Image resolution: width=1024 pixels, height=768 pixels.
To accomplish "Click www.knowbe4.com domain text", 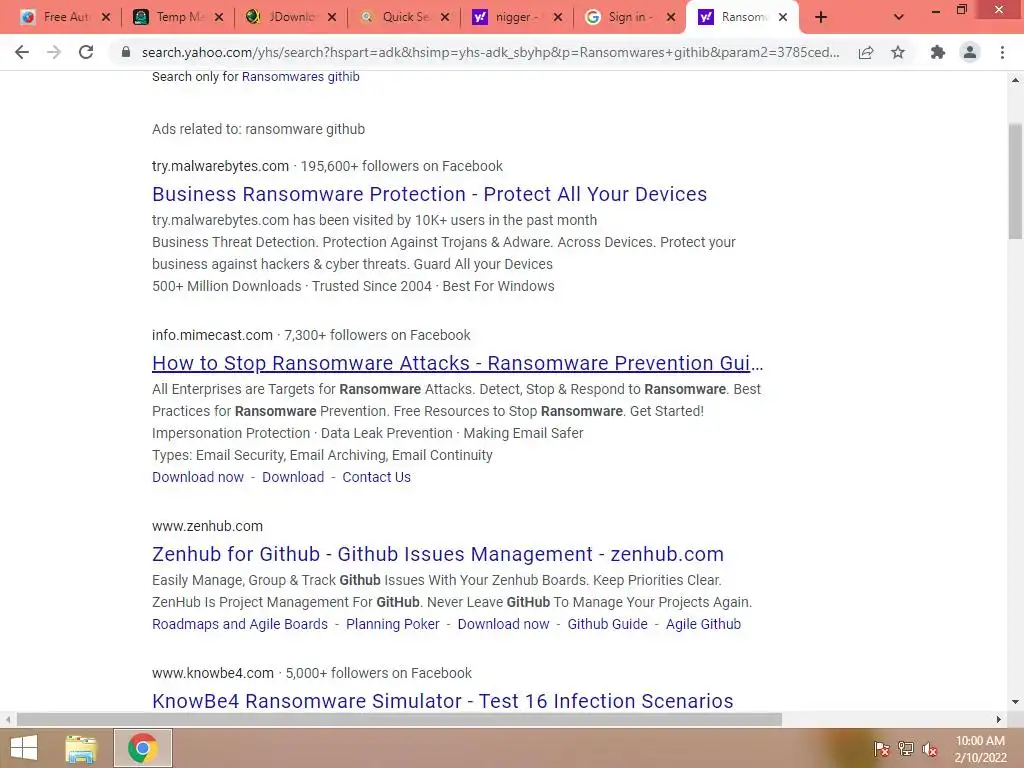I will pos(213,673).
